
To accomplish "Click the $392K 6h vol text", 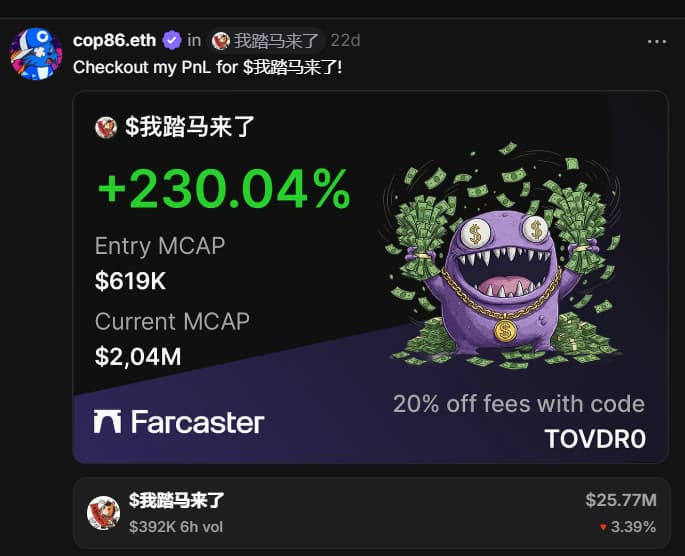I will (176, 527).
